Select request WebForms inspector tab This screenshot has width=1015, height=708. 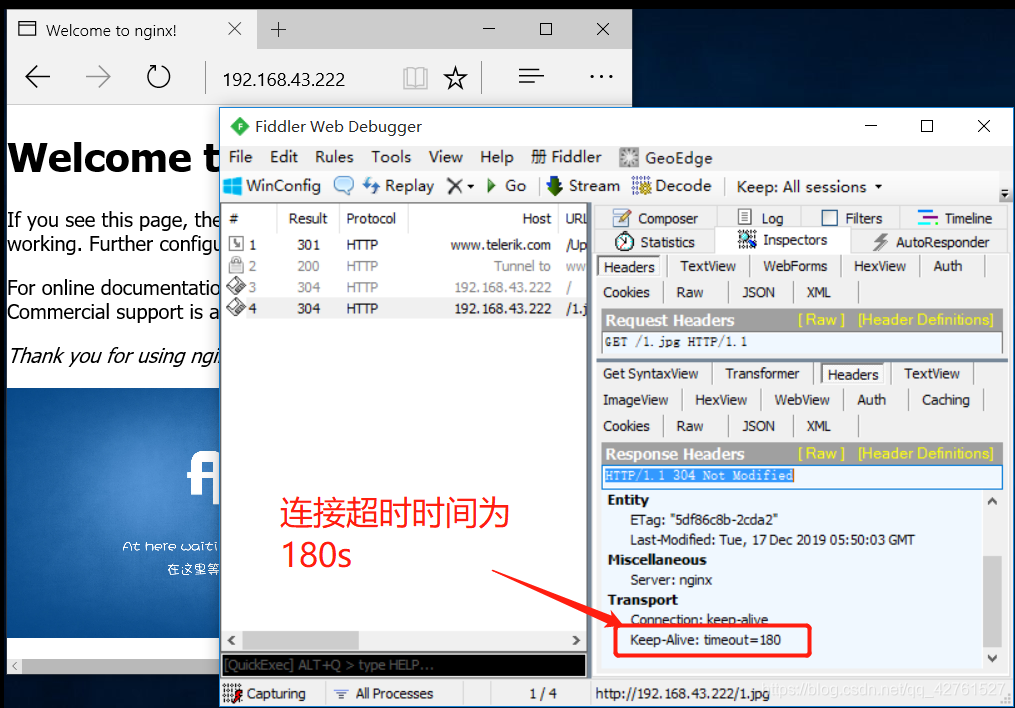tap(795, 266)
